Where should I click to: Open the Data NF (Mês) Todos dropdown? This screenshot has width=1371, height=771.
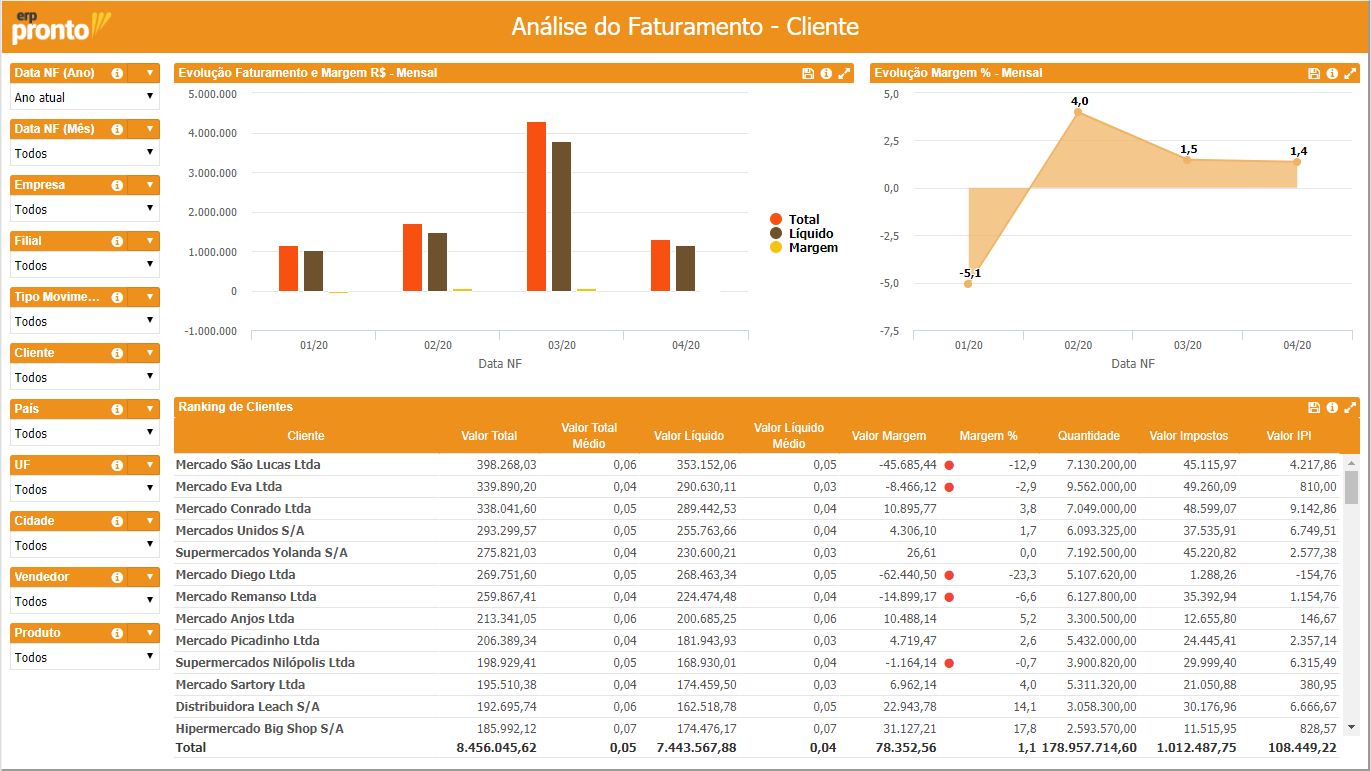[x=84, y=153]
